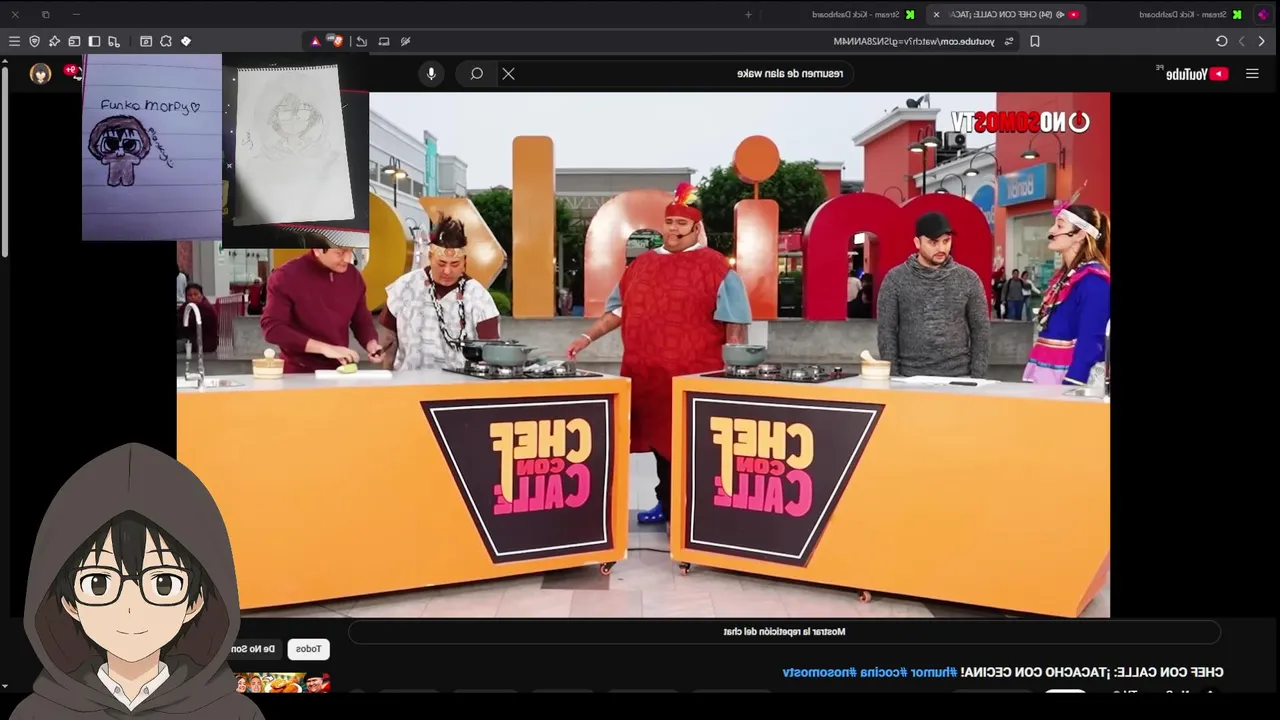The width and height of the screenshot is (1280, 720).
Task: Click 'Mostrar la repetición del chat' button
Action: click(784, 632)
